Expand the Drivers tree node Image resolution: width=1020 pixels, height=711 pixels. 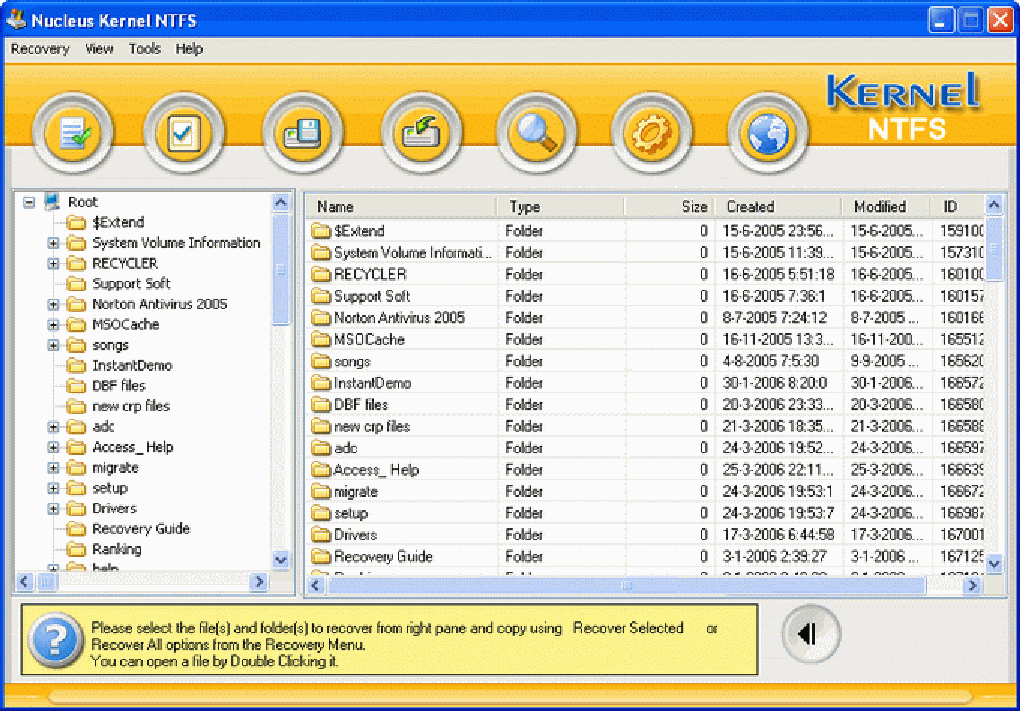click(53, 509)
